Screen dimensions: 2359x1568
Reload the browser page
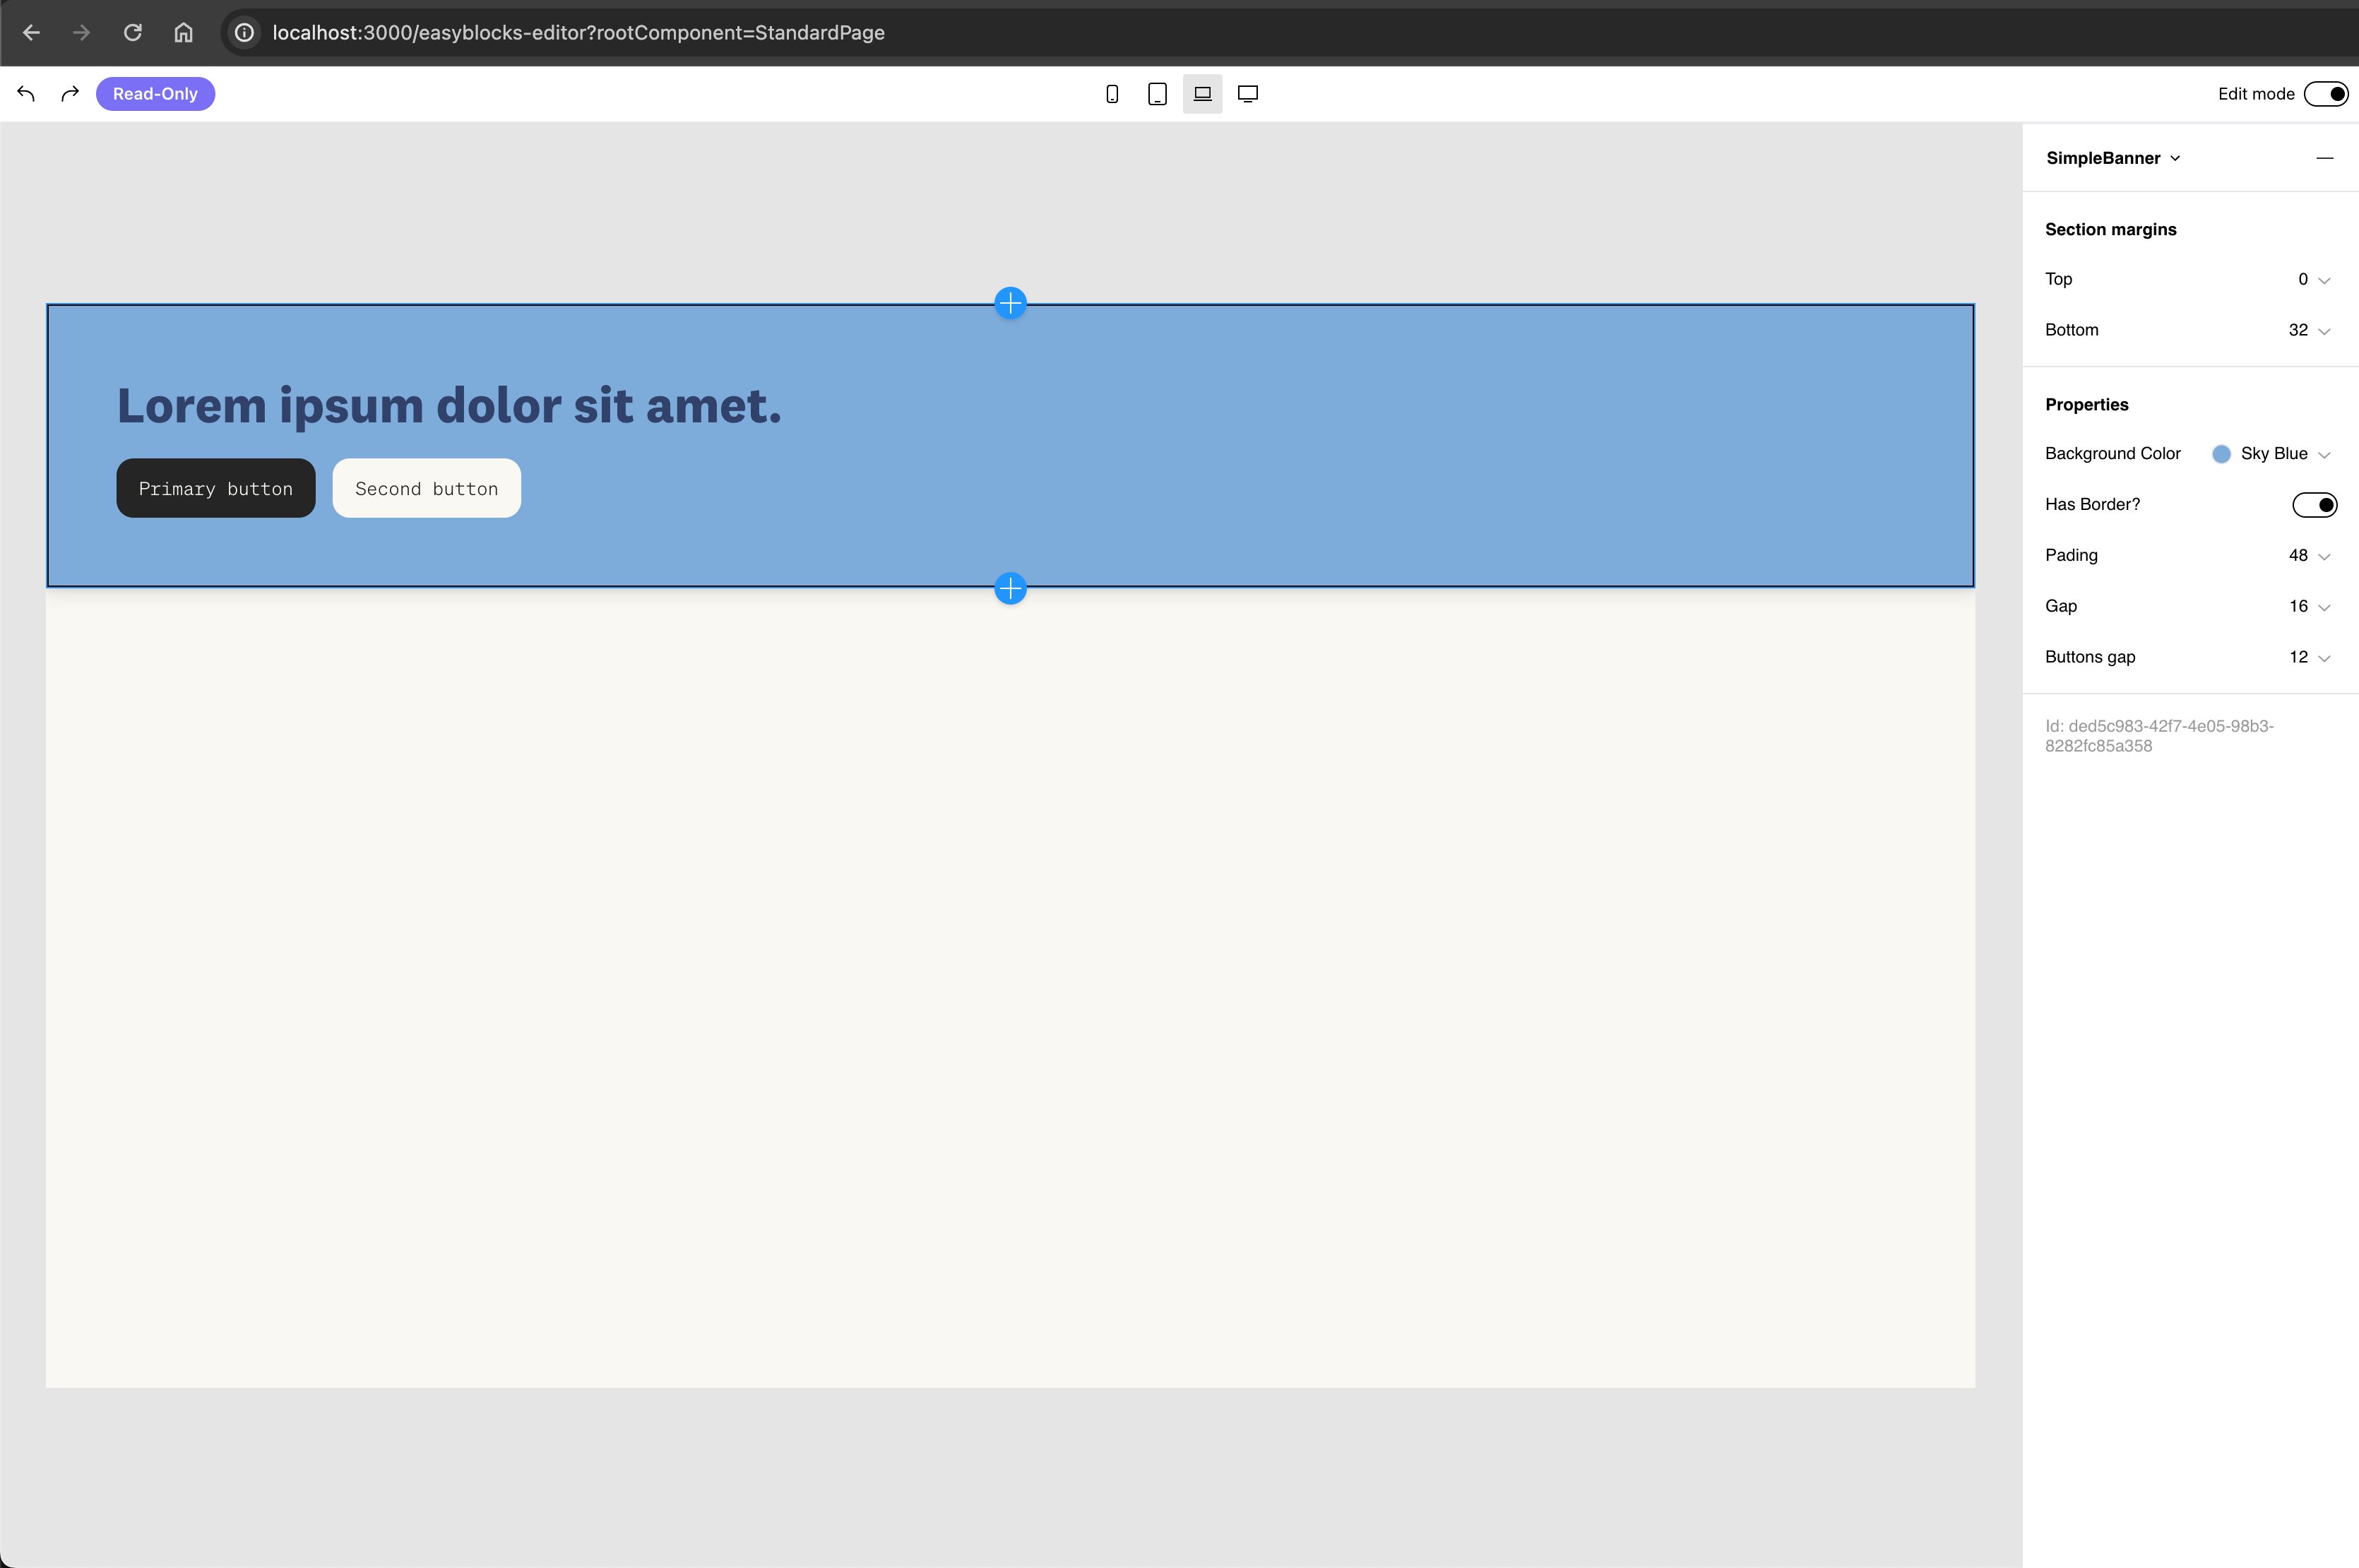click(132, 33)
